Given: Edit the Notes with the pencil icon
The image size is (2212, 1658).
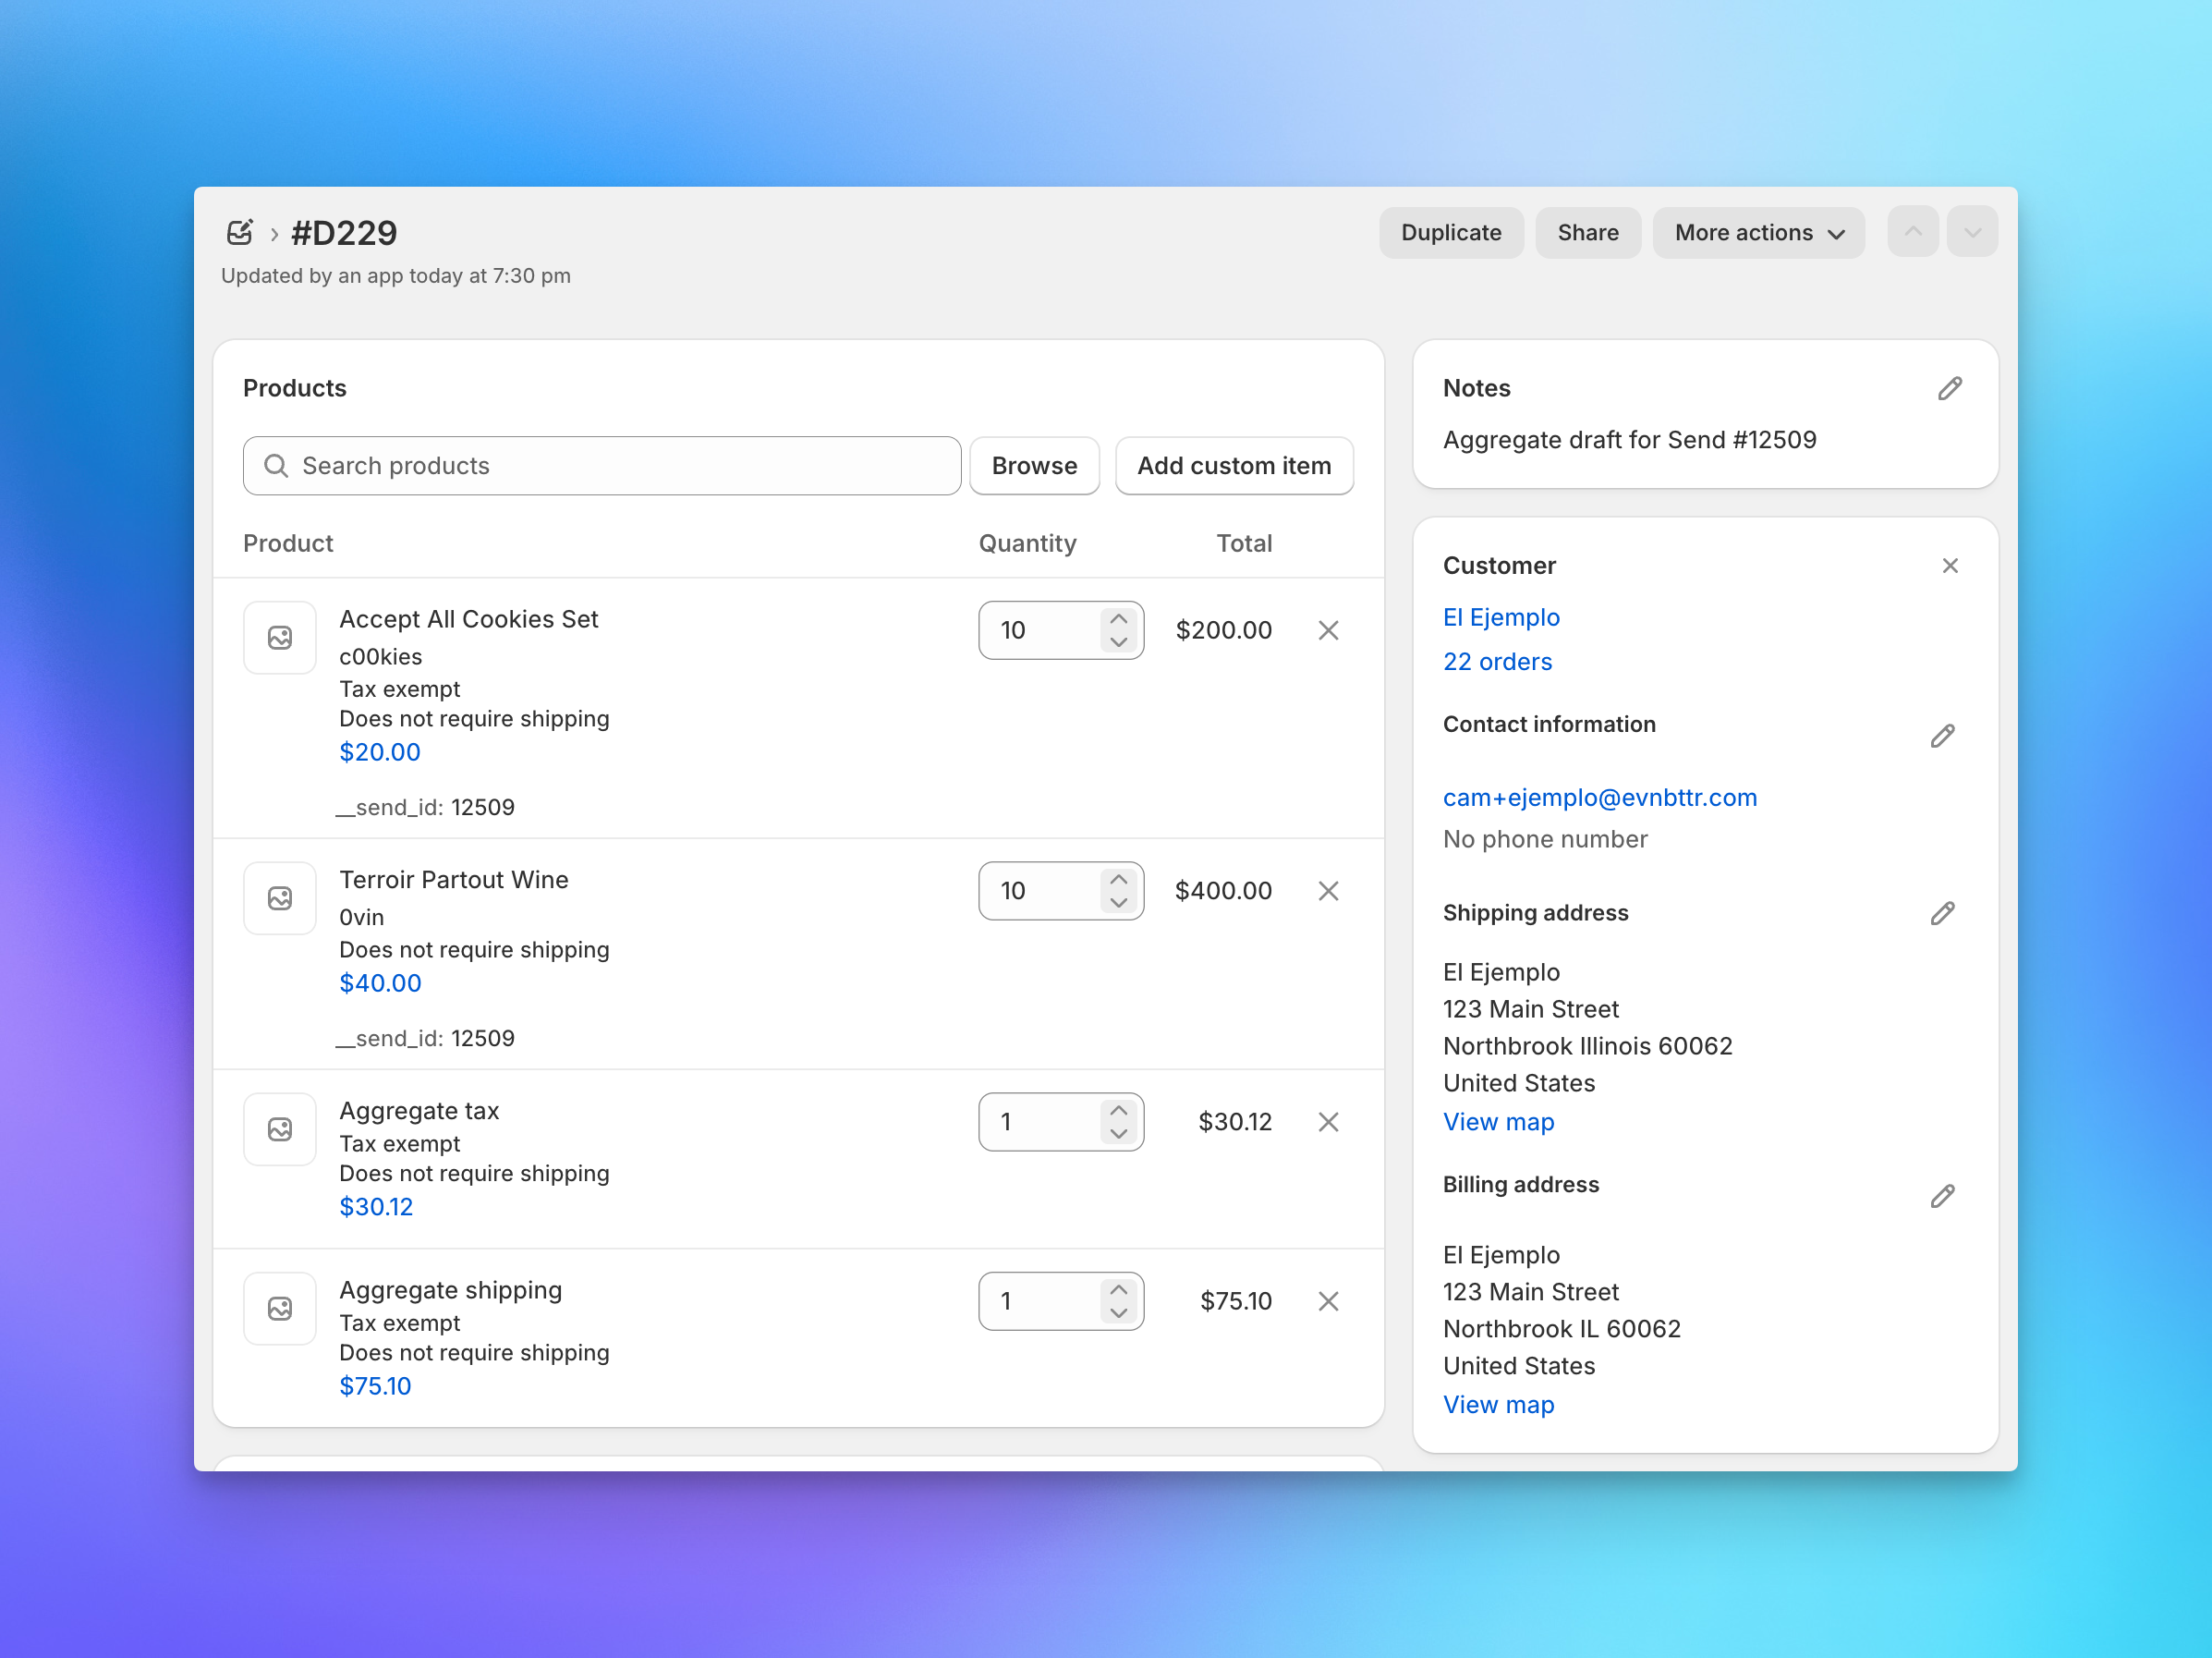Looking at the screenshot, I should tap(1950, 388).
